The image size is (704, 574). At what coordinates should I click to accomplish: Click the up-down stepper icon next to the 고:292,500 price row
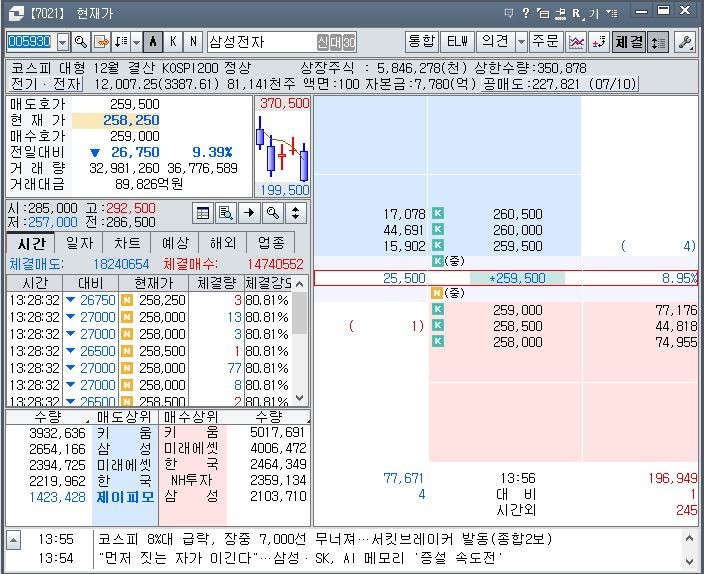coord(295,213)
